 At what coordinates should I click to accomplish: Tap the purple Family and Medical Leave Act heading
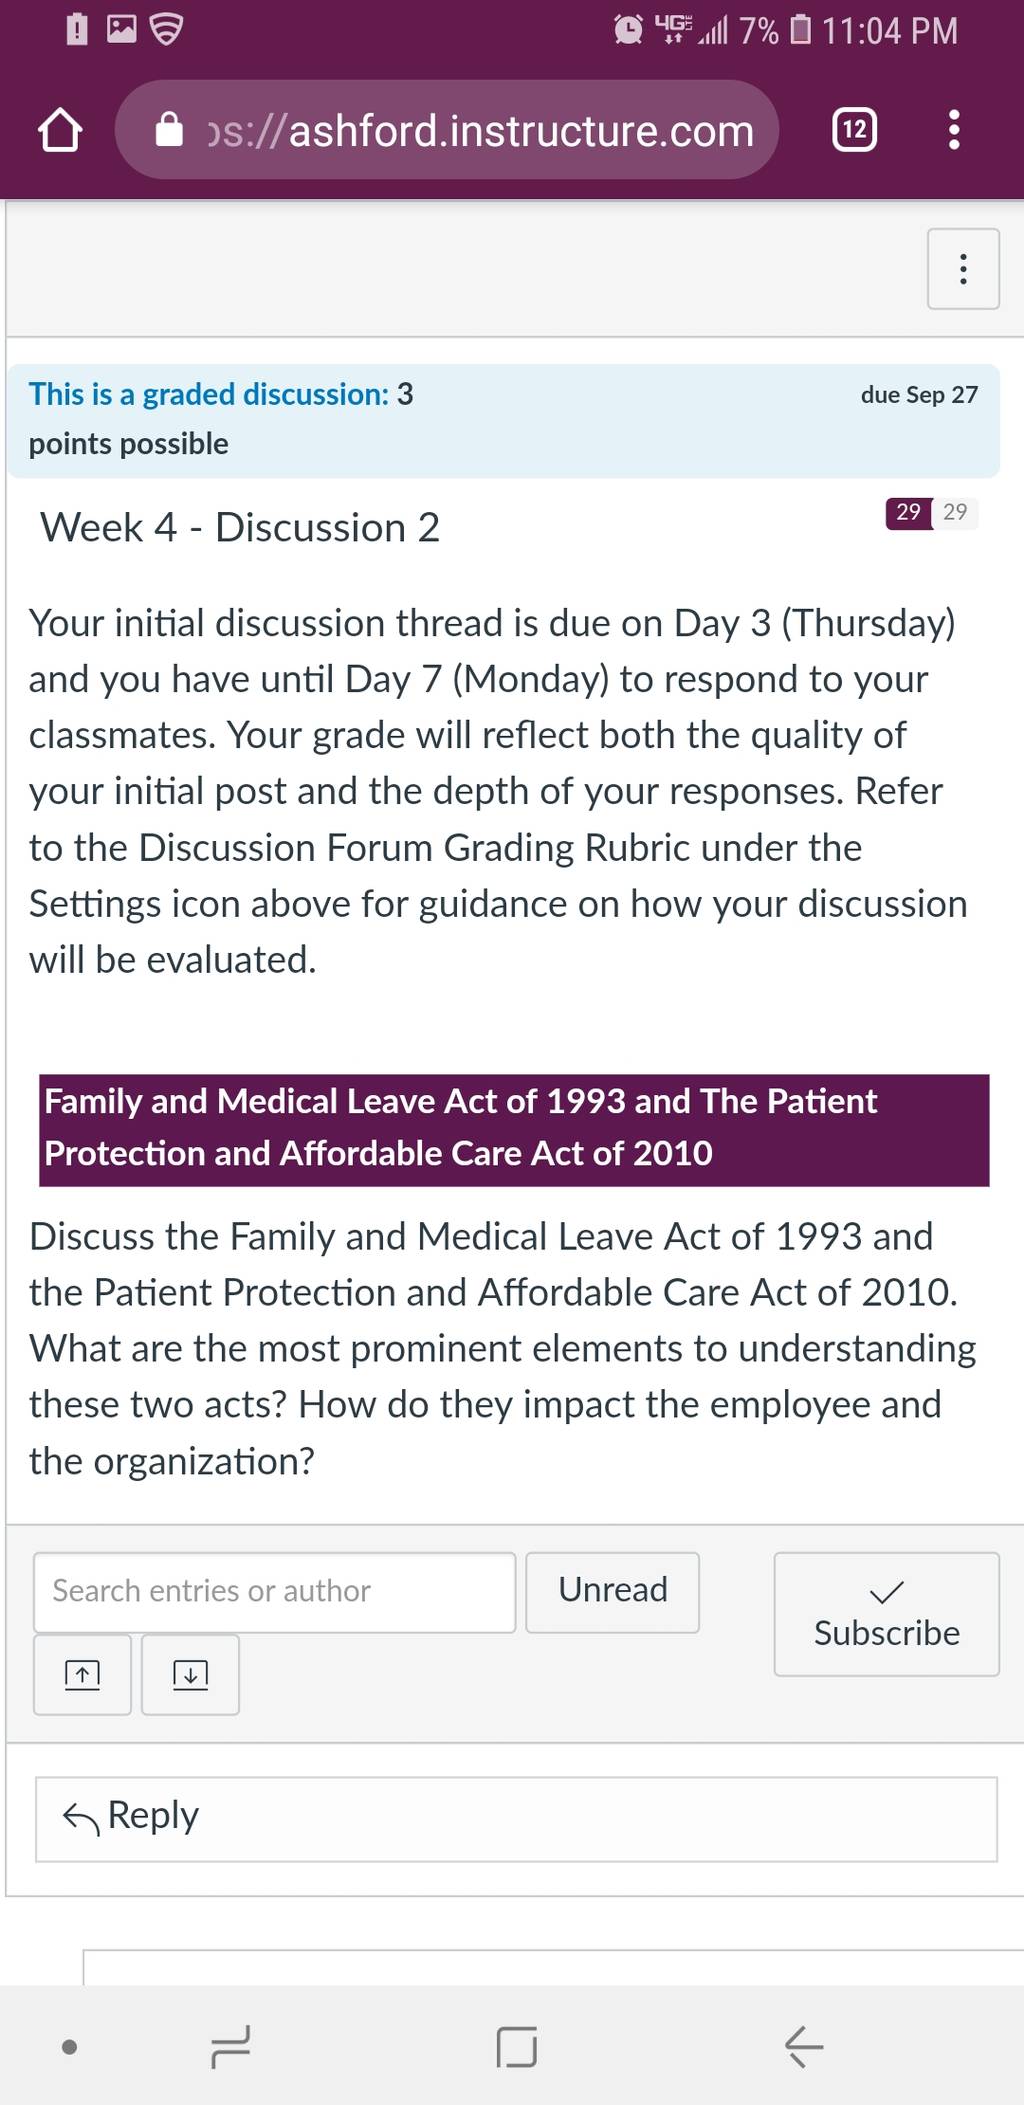coord(514,1130)
